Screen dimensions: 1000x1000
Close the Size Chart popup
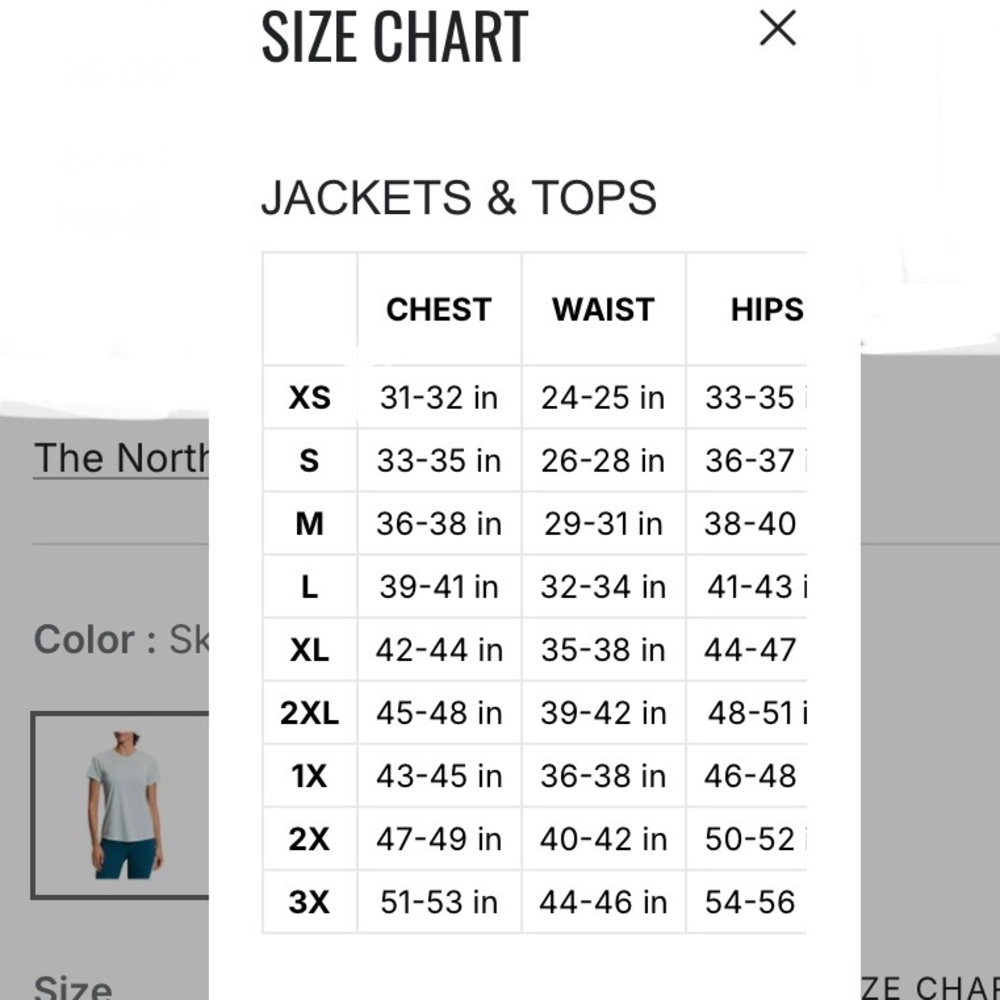(777, 28)
